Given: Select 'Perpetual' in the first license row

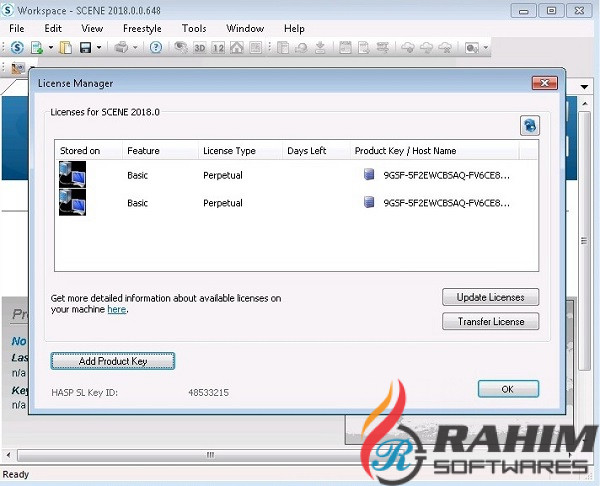Looking at the screenshot, I should click(x=223, y=175).
